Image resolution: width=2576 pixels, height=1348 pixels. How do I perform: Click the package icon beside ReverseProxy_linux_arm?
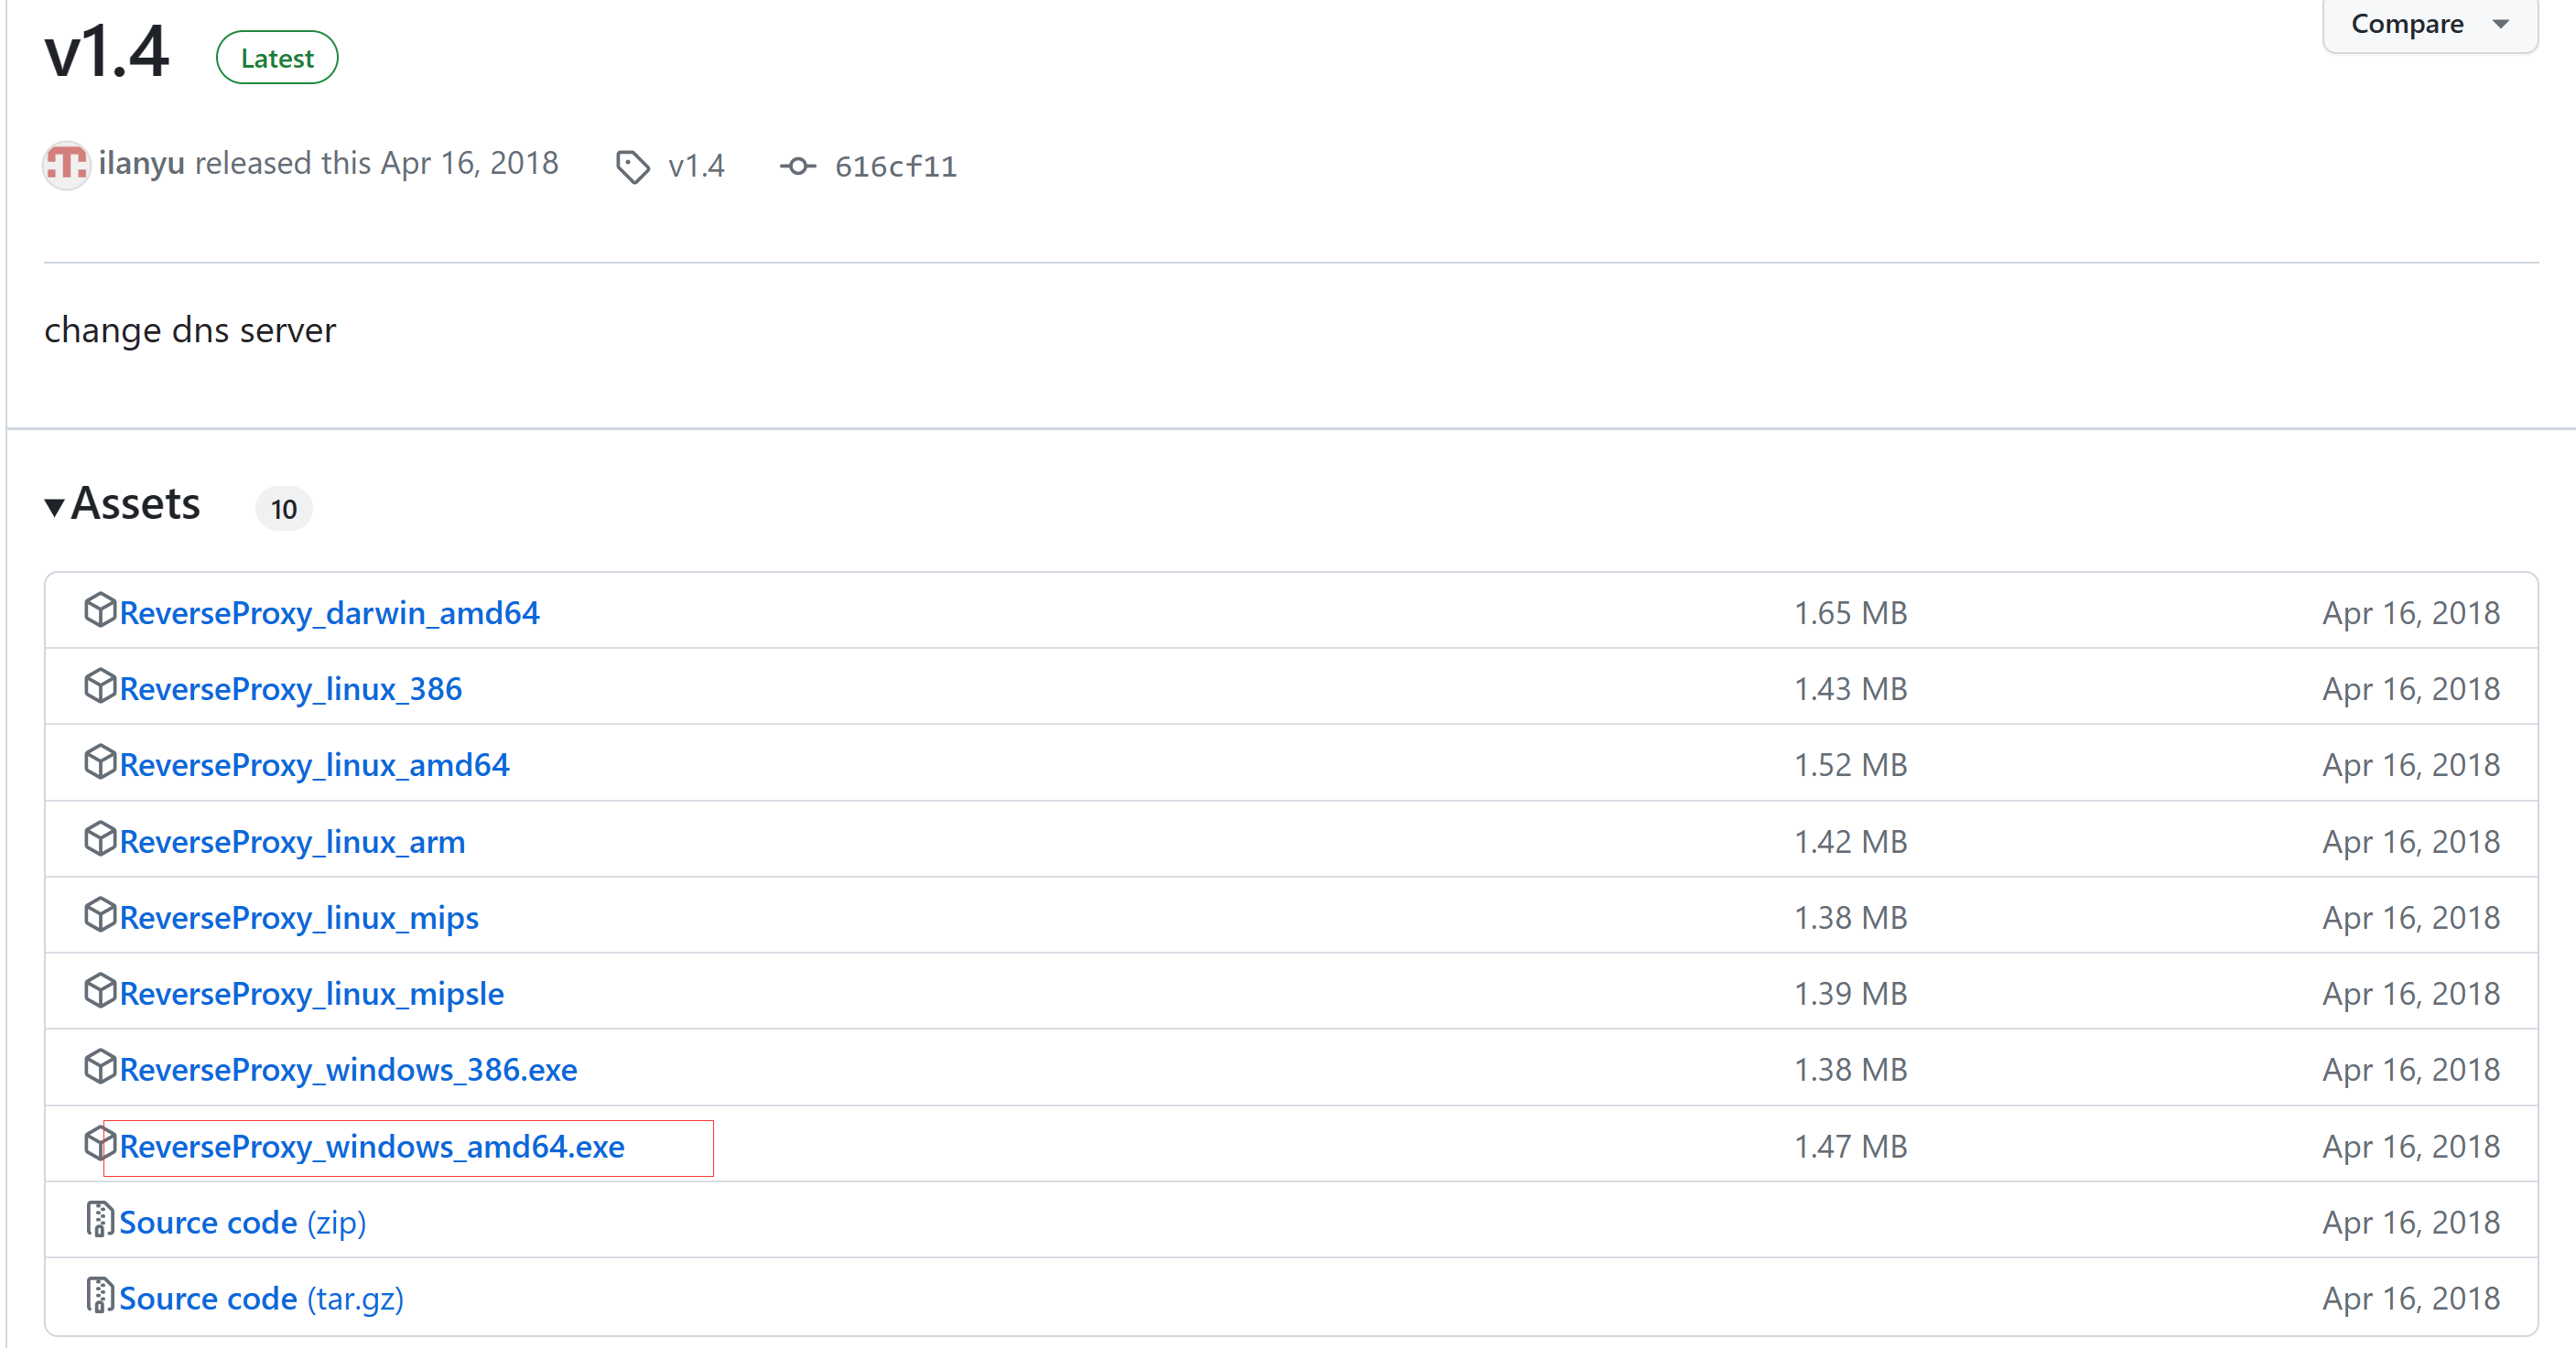(100, 838)
